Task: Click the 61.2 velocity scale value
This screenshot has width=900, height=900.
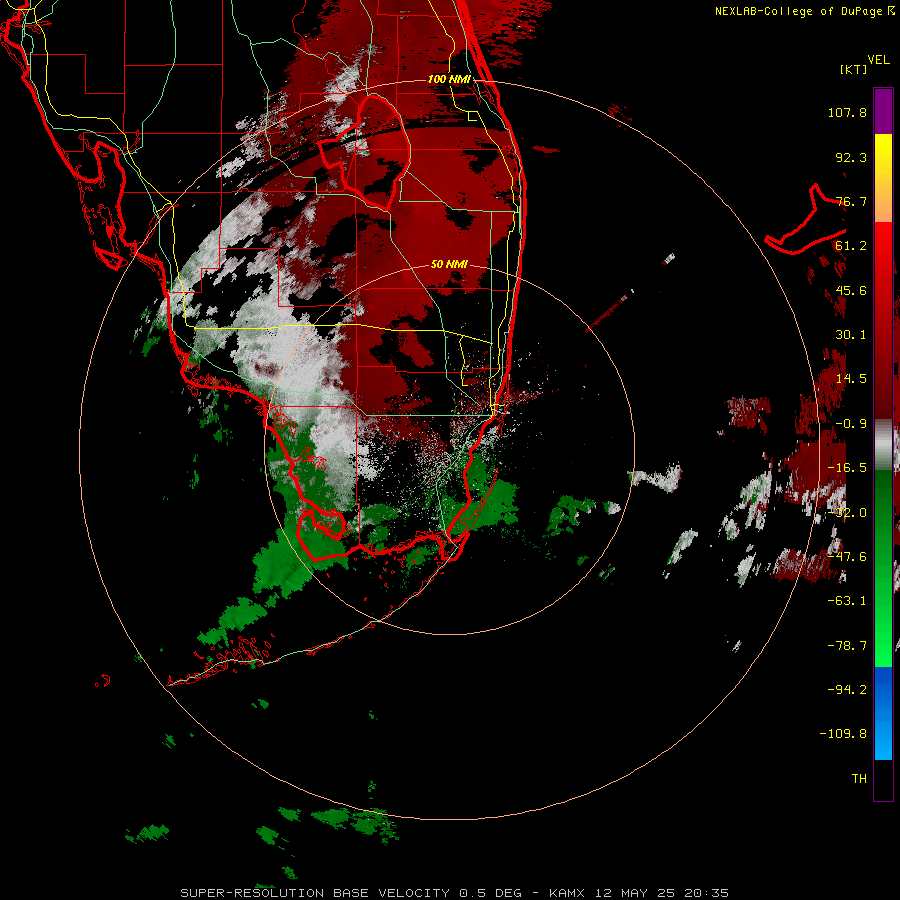Action: [851, 246]
